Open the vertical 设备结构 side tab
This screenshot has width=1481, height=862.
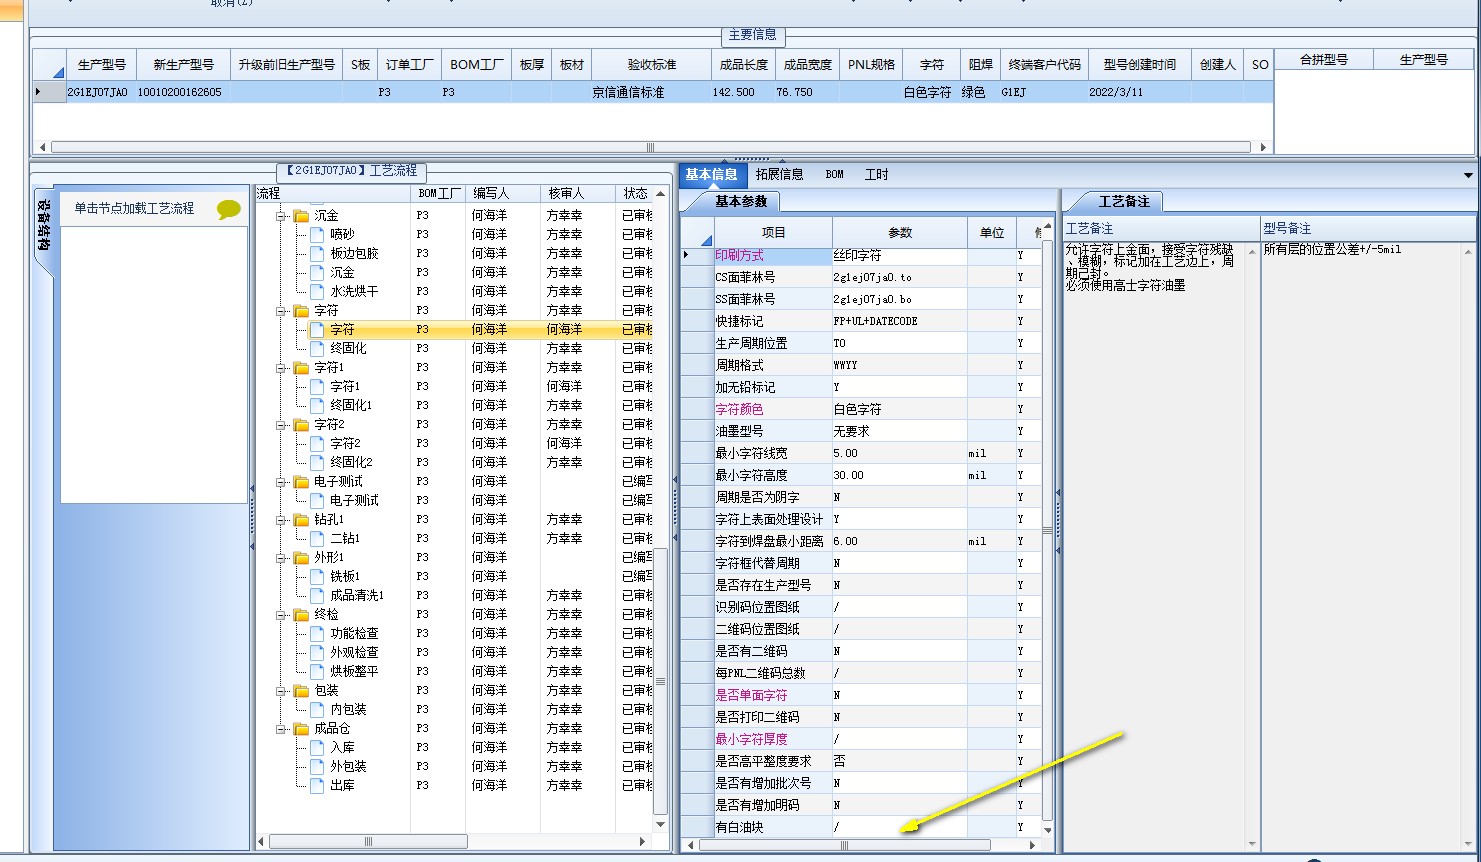coord(44,225)
